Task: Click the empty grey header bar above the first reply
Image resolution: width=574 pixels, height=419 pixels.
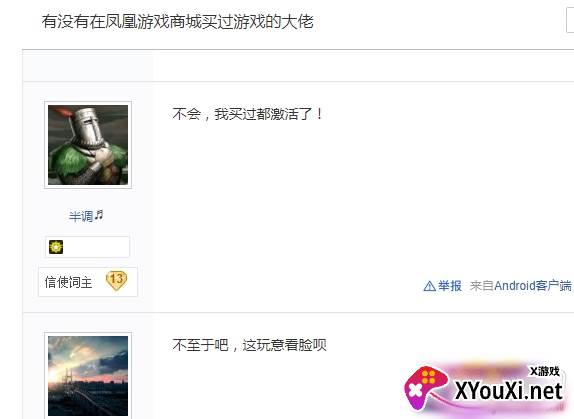Action: (x=298, y=66)
